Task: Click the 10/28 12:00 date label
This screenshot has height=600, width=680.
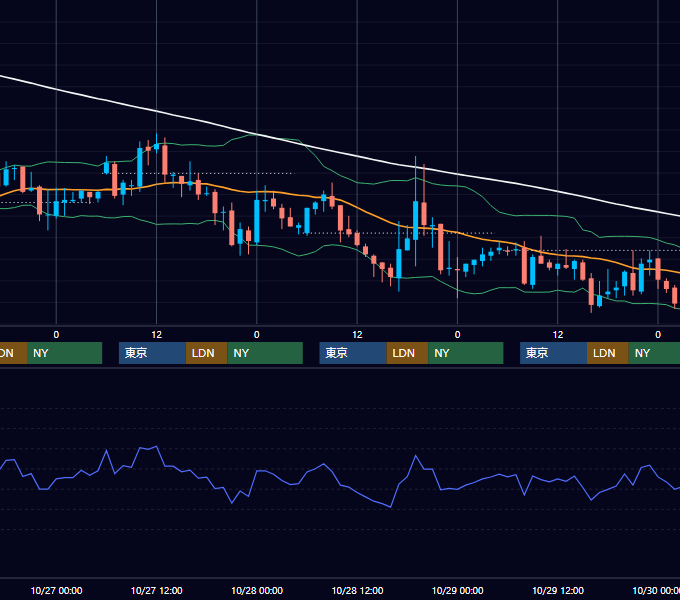Action: [x=357, y=590]
